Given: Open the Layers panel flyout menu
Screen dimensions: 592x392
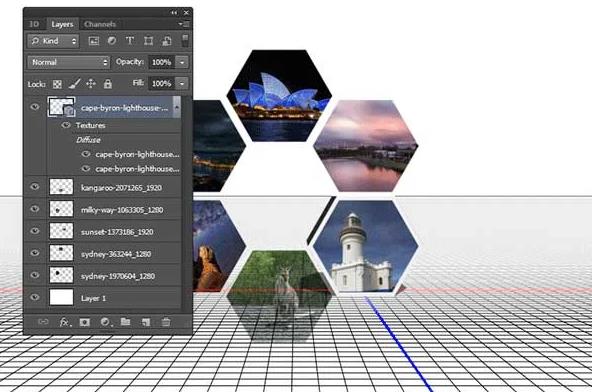Looking at the screenshot, I should (x=185, y=24).
